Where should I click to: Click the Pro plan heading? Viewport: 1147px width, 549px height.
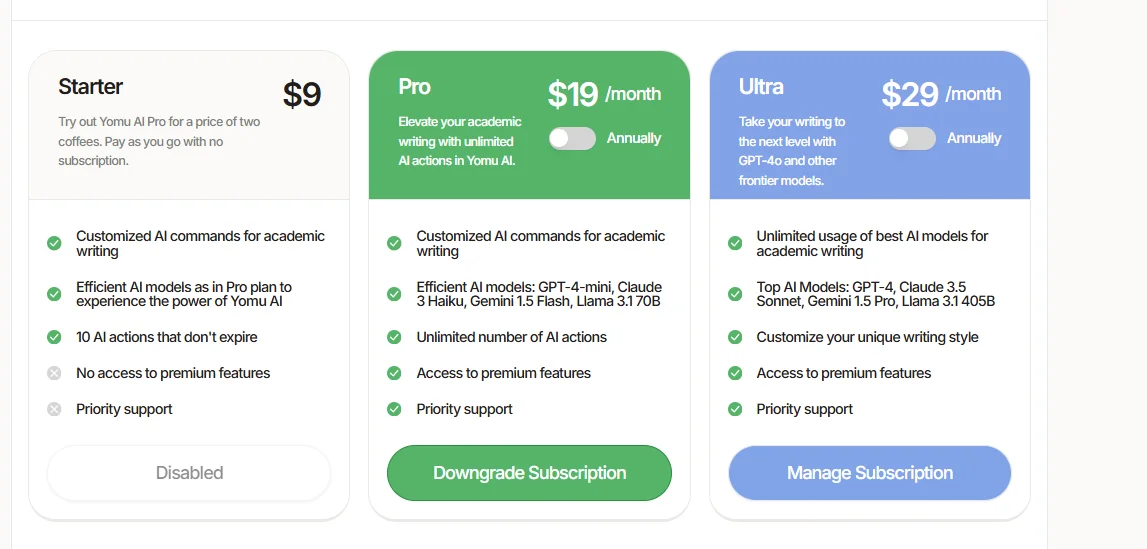pyautogui.click(x=414, y=86)
